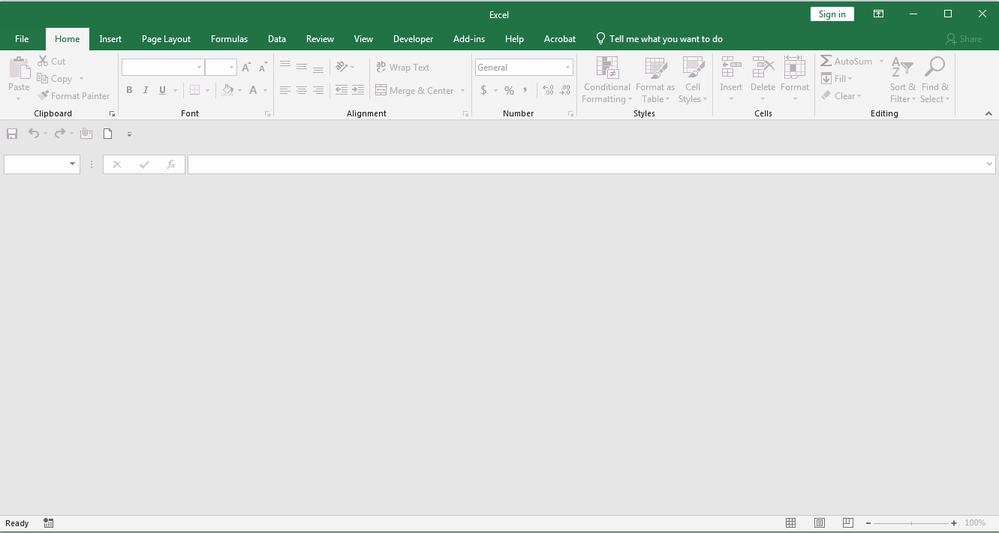
Task: Click Tell me what you want to do
Action: click(x=659, y=39)
